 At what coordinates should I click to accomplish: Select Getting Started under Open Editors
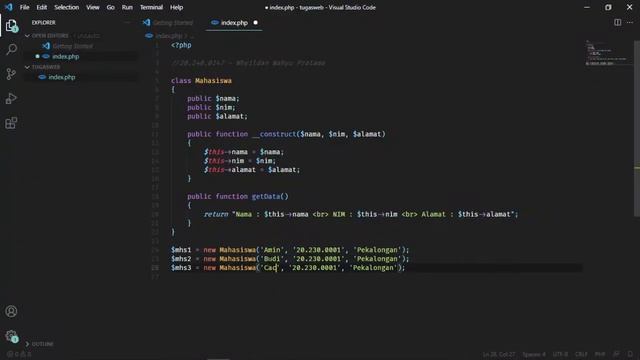point(73,46)
